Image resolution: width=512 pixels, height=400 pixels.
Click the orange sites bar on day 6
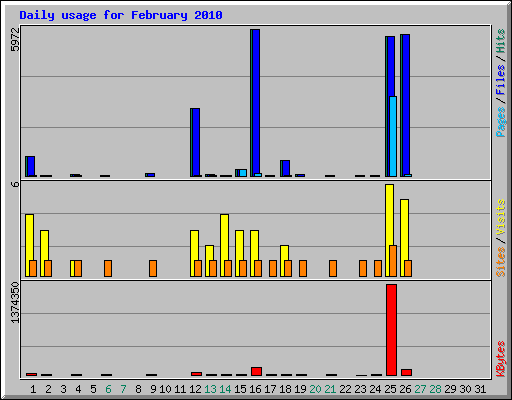tap(108, 268)
